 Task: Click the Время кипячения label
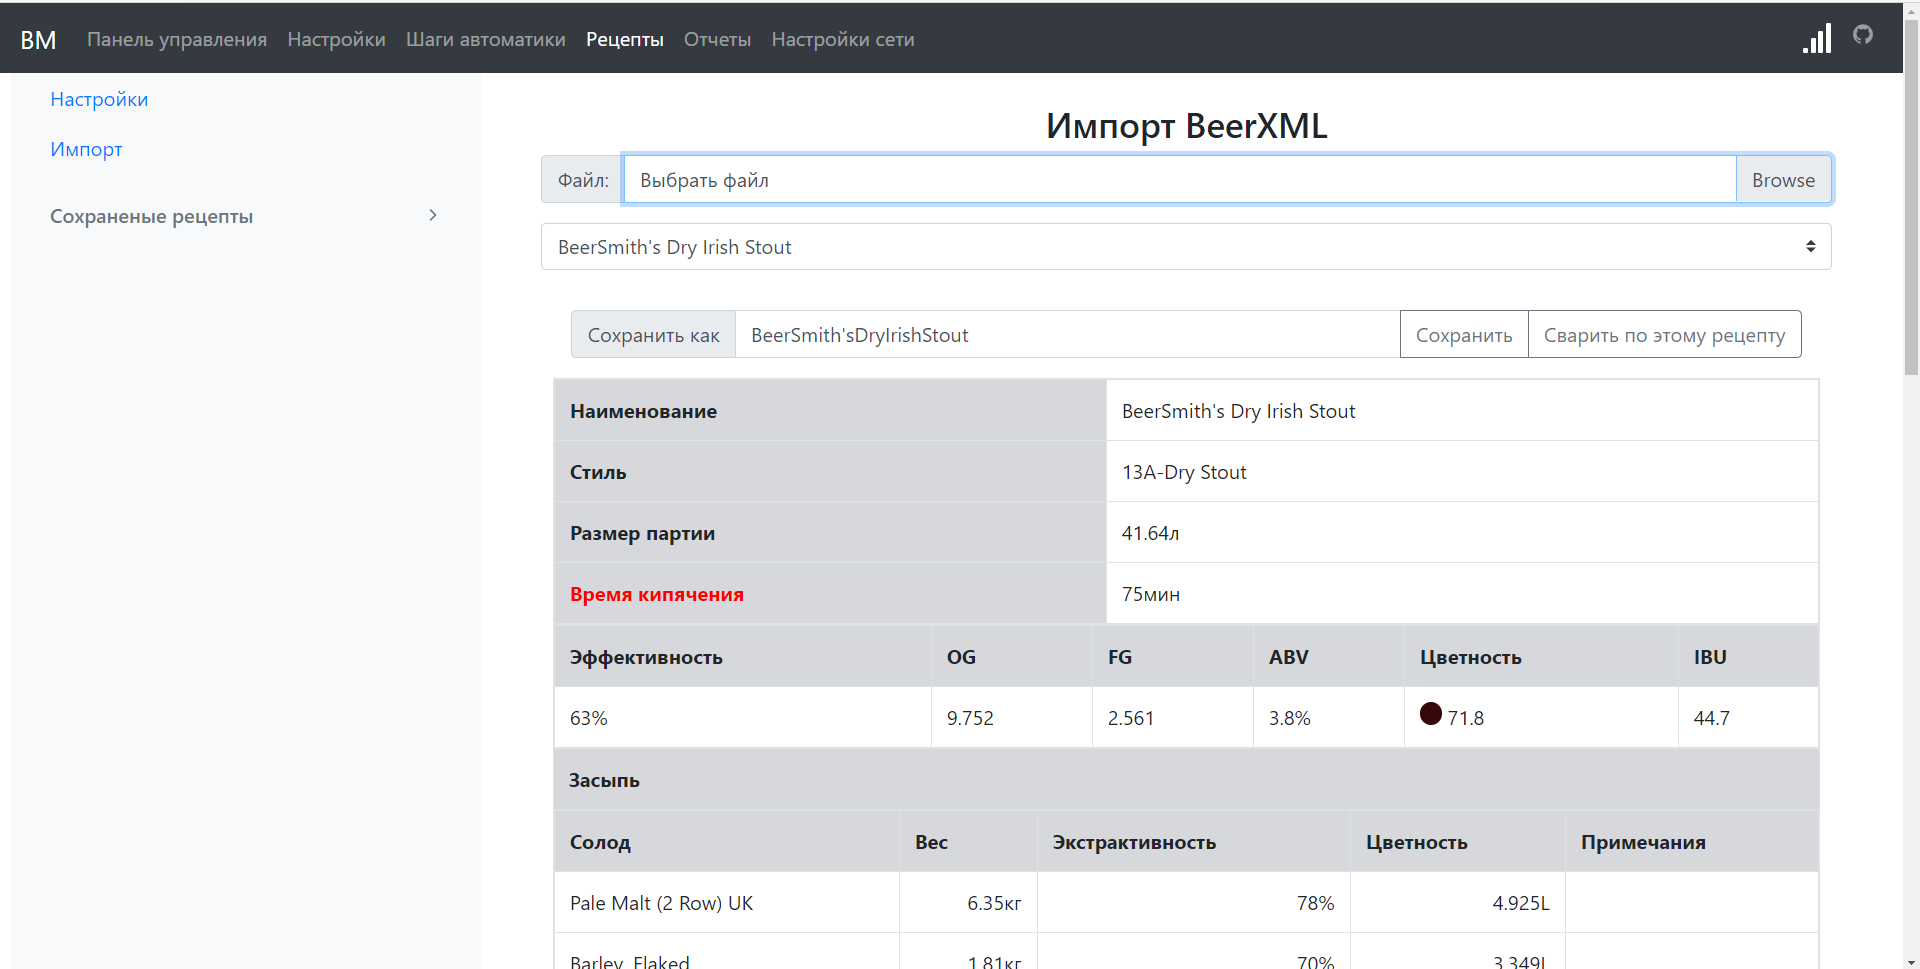pos(657,594)
